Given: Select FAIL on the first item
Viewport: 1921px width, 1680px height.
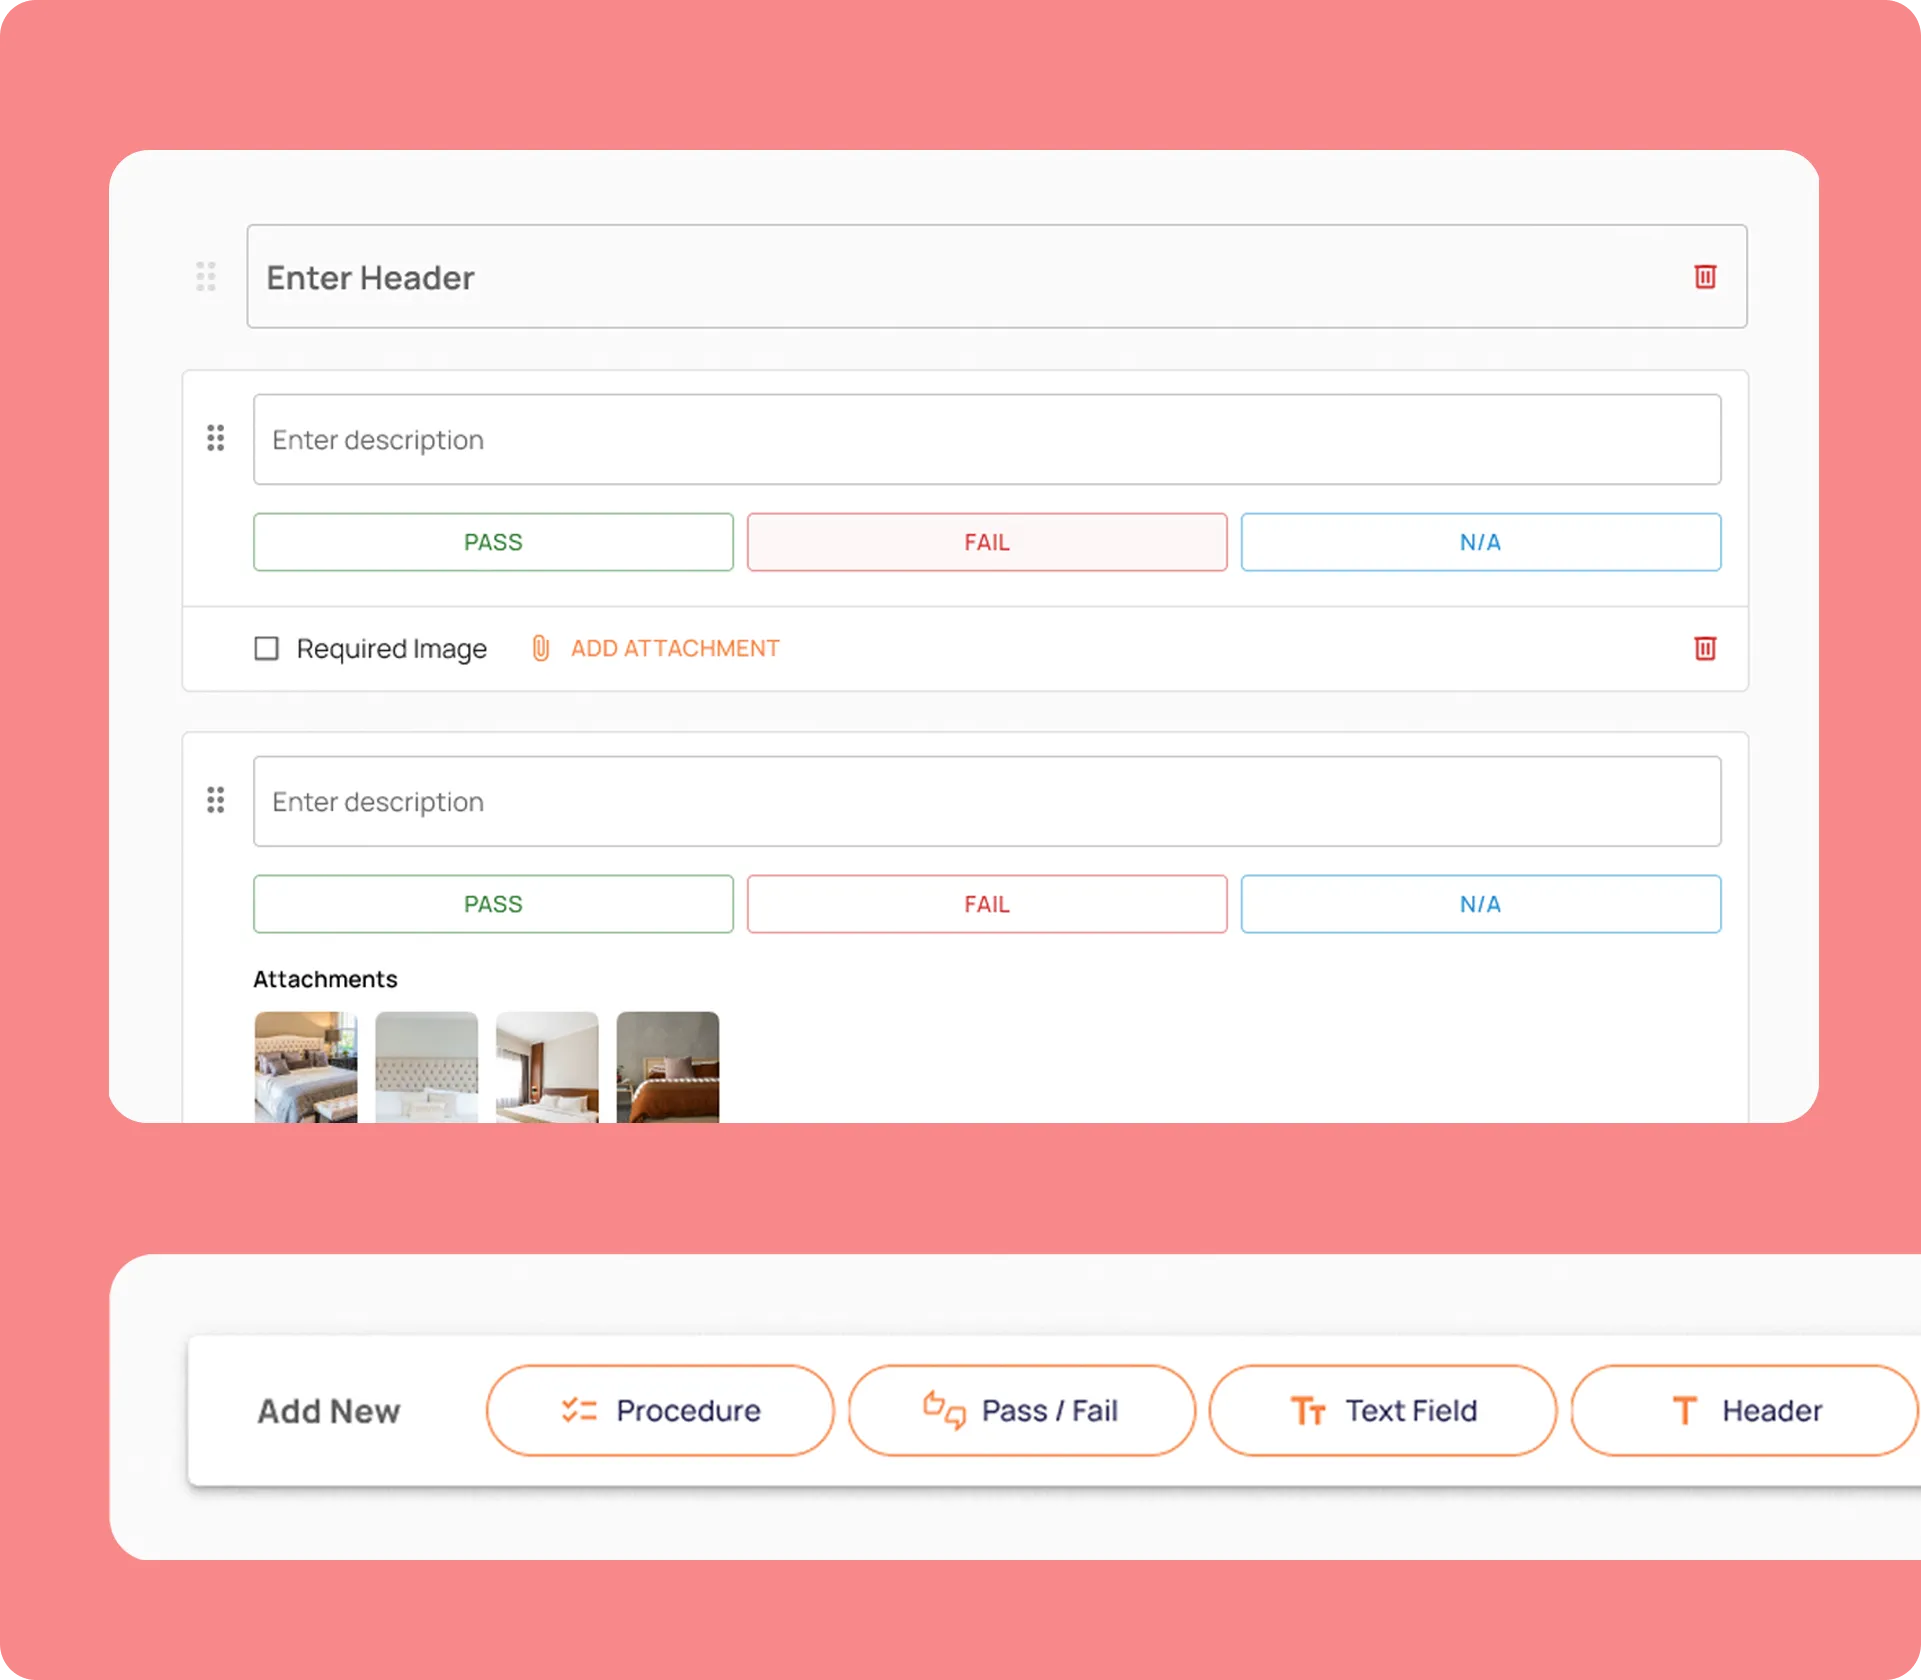Looking at the screenshot, I should coord(986,542).
